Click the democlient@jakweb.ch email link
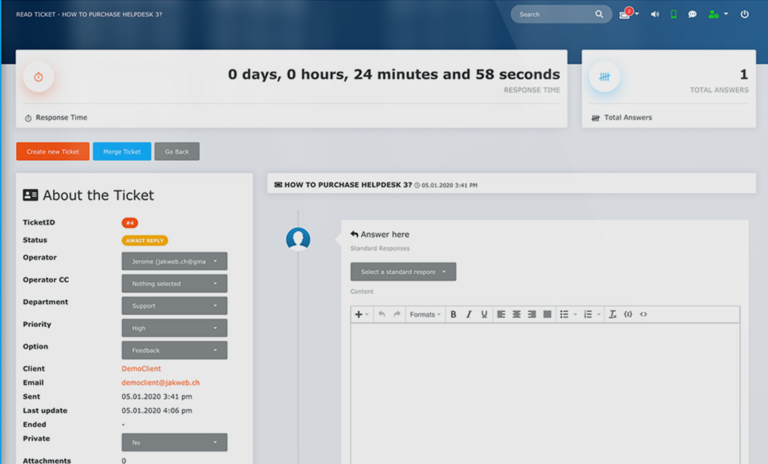Screen dimensions: 768x464 point(161,383)
